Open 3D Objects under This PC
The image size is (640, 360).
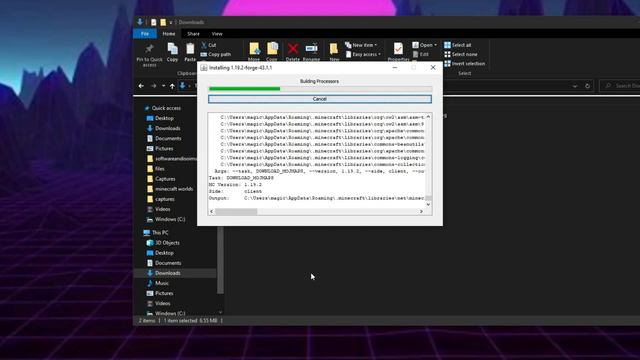click(x=167, y=243)
